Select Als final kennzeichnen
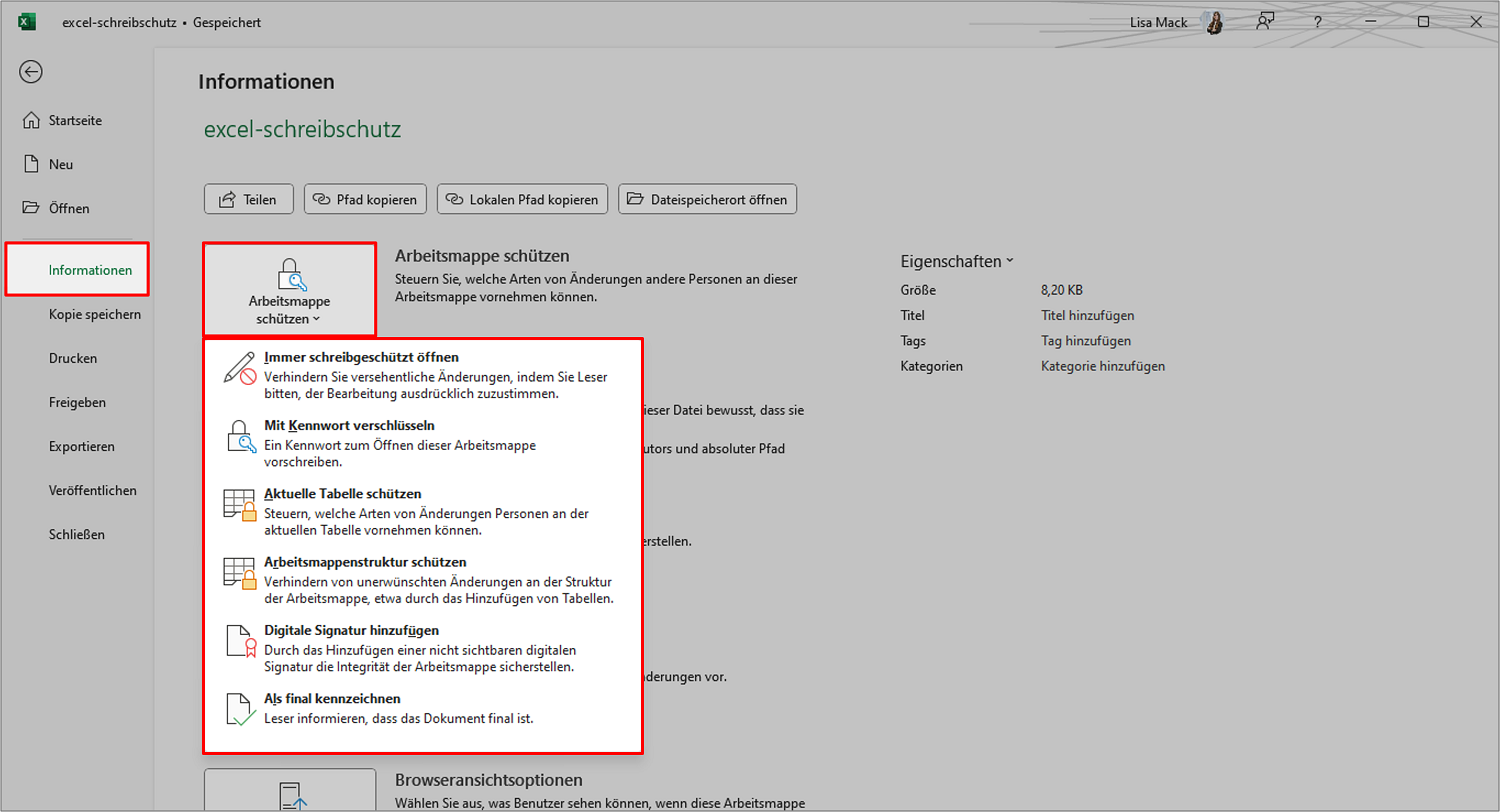Screen dimensions: 1500x812 click(422, 708)
